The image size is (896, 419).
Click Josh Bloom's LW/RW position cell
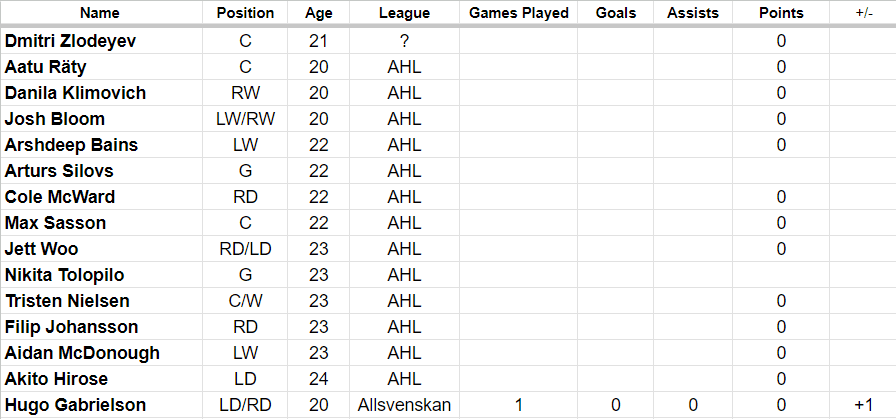(x=245, y=119)
